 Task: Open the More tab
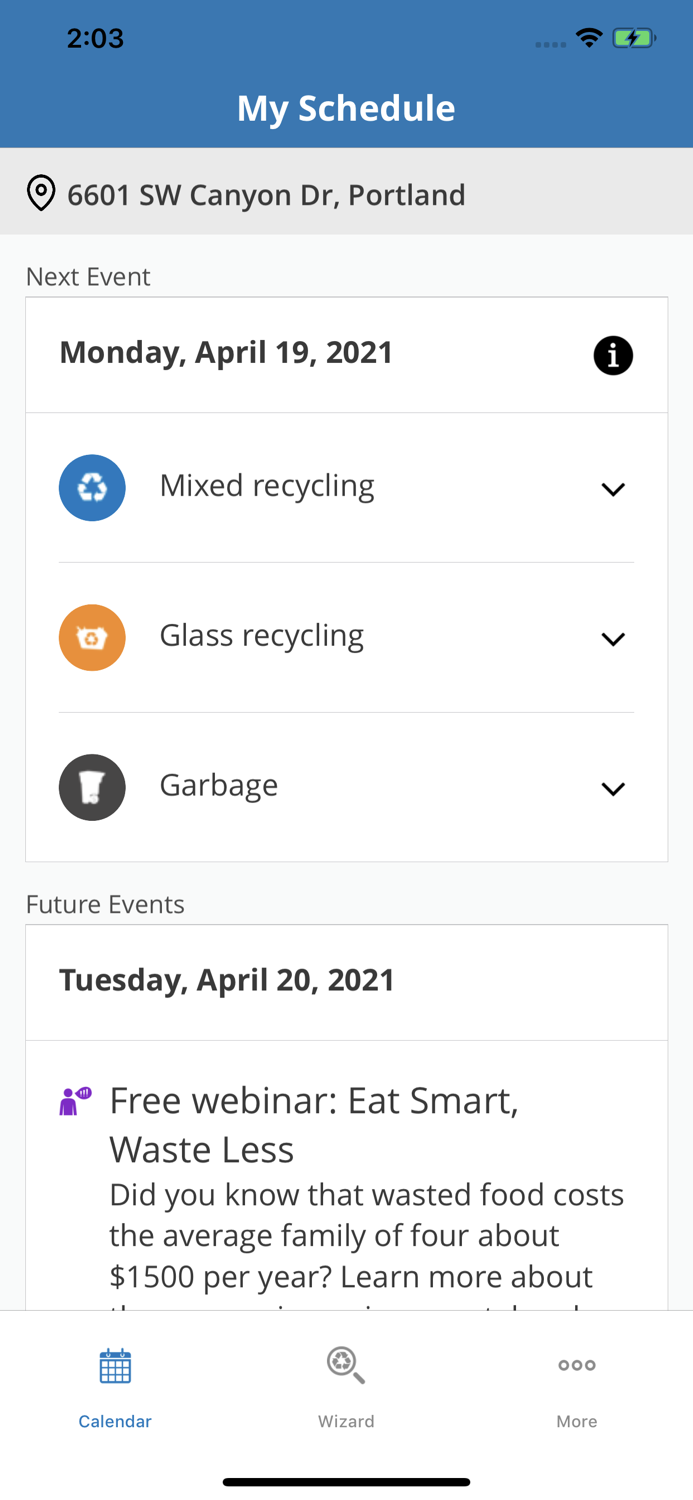pos(577,1388)
